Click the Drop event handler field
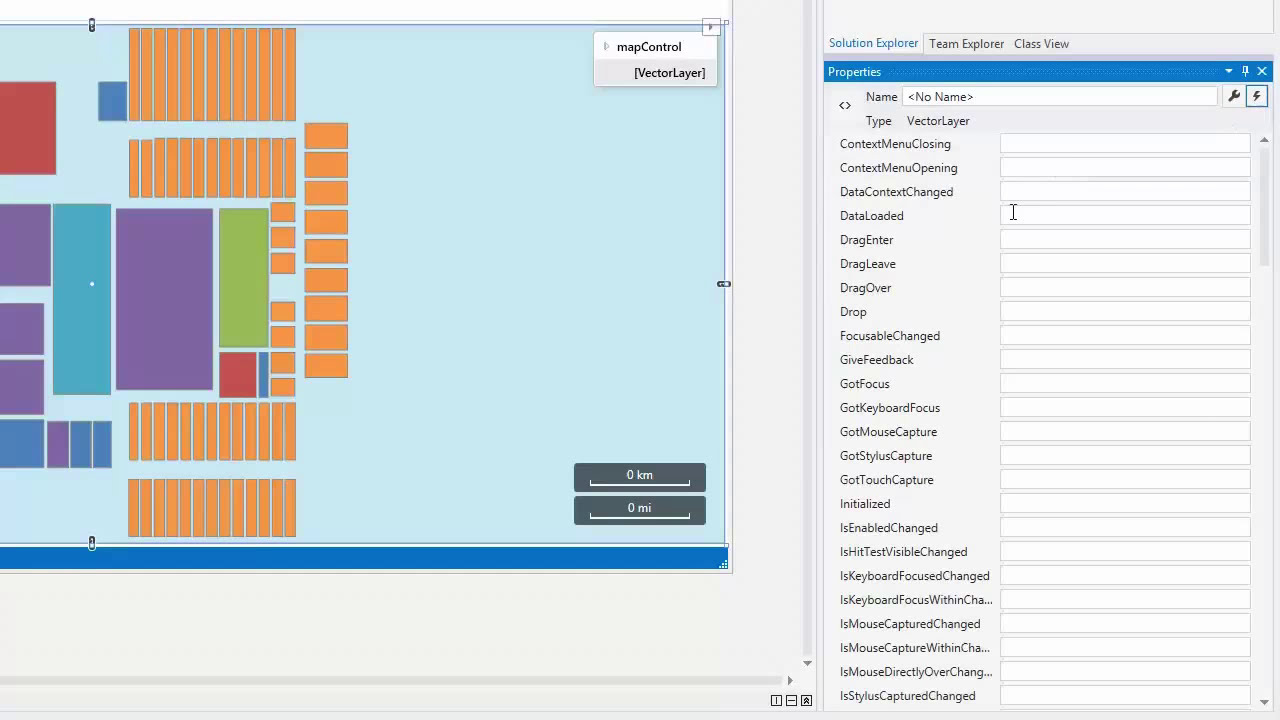Image resolution: width=1280 pixels, height=720 pixels. point(1125,312)
